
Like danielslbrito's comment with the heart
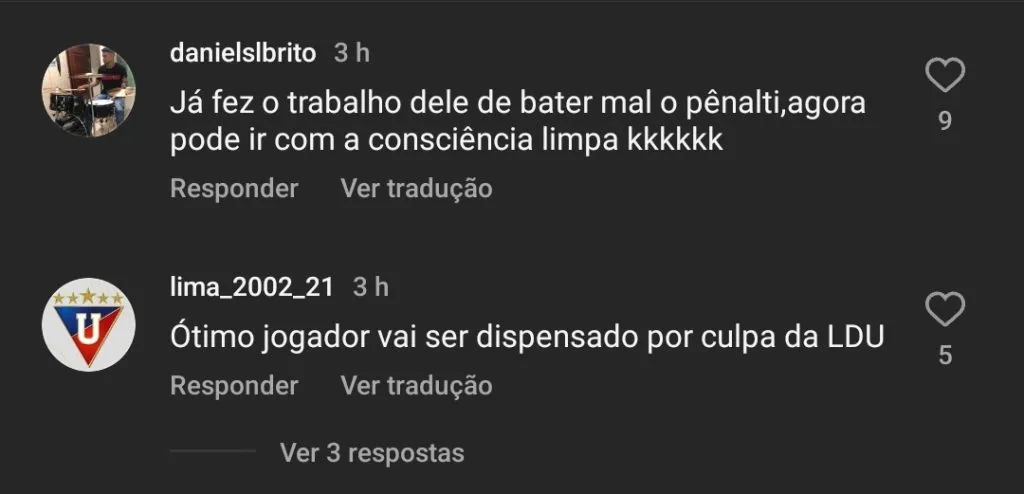click(x=945, y=75)
